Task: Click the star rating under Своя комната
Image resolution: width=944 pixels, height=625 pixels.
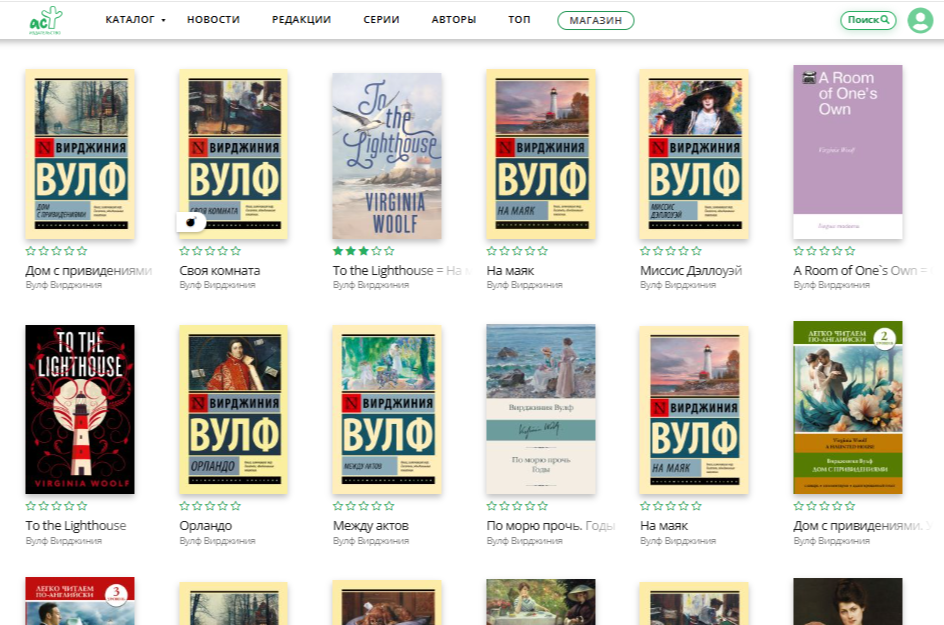Action: [210, 251]
